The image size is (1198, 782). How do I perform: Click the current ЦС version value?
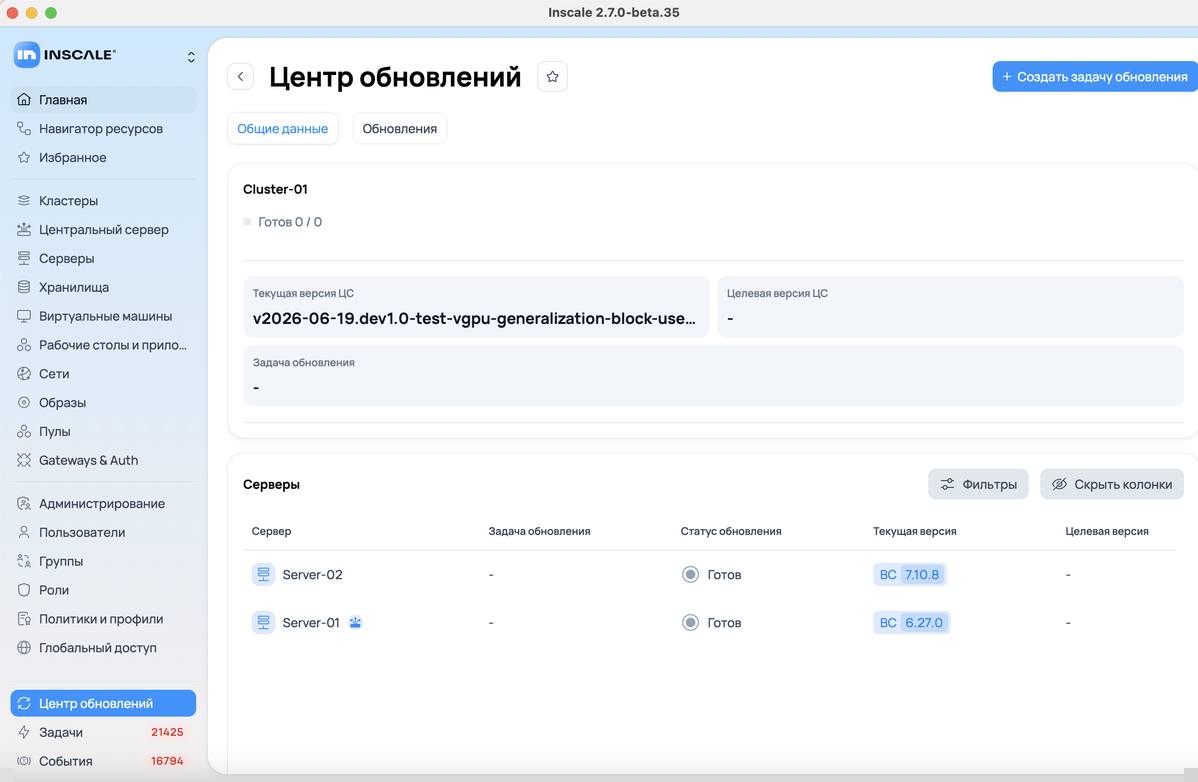[x=474, y=318]
